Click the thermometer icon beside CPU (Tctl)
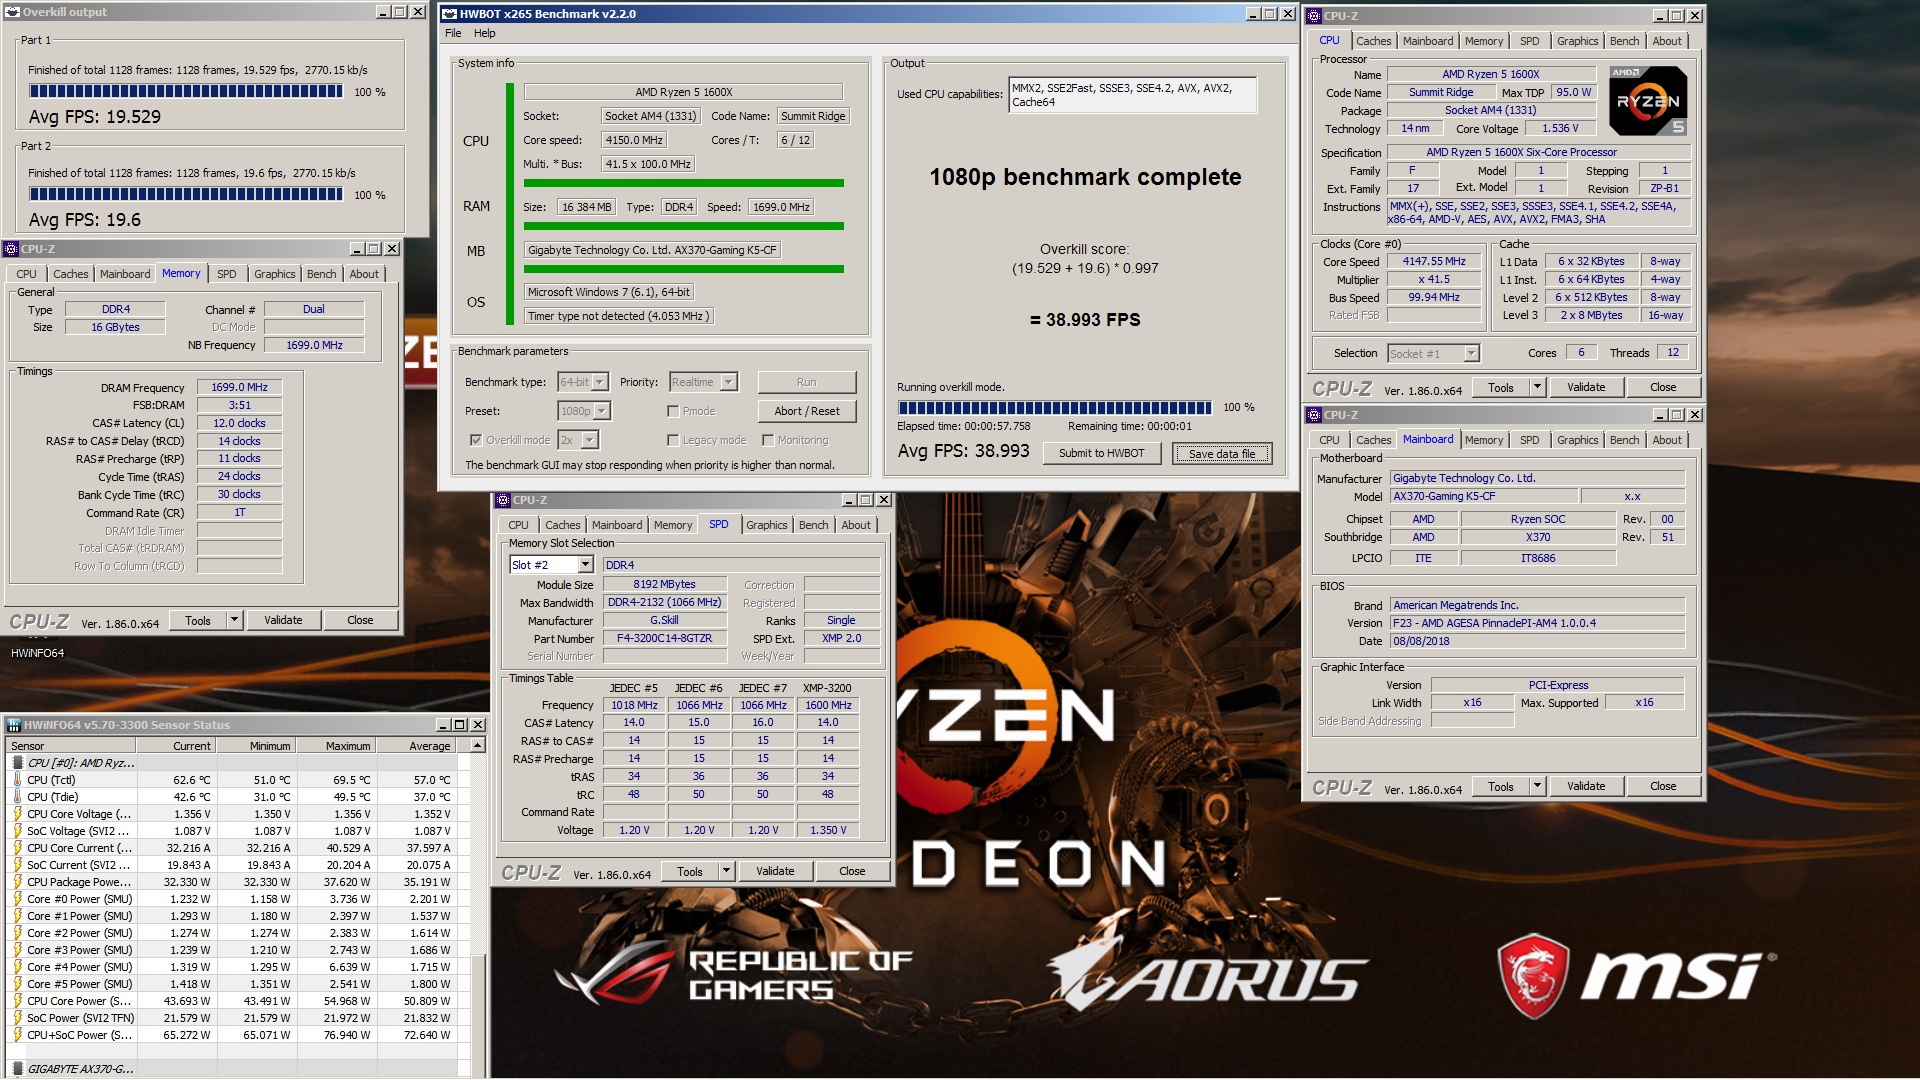 [17, 780]
